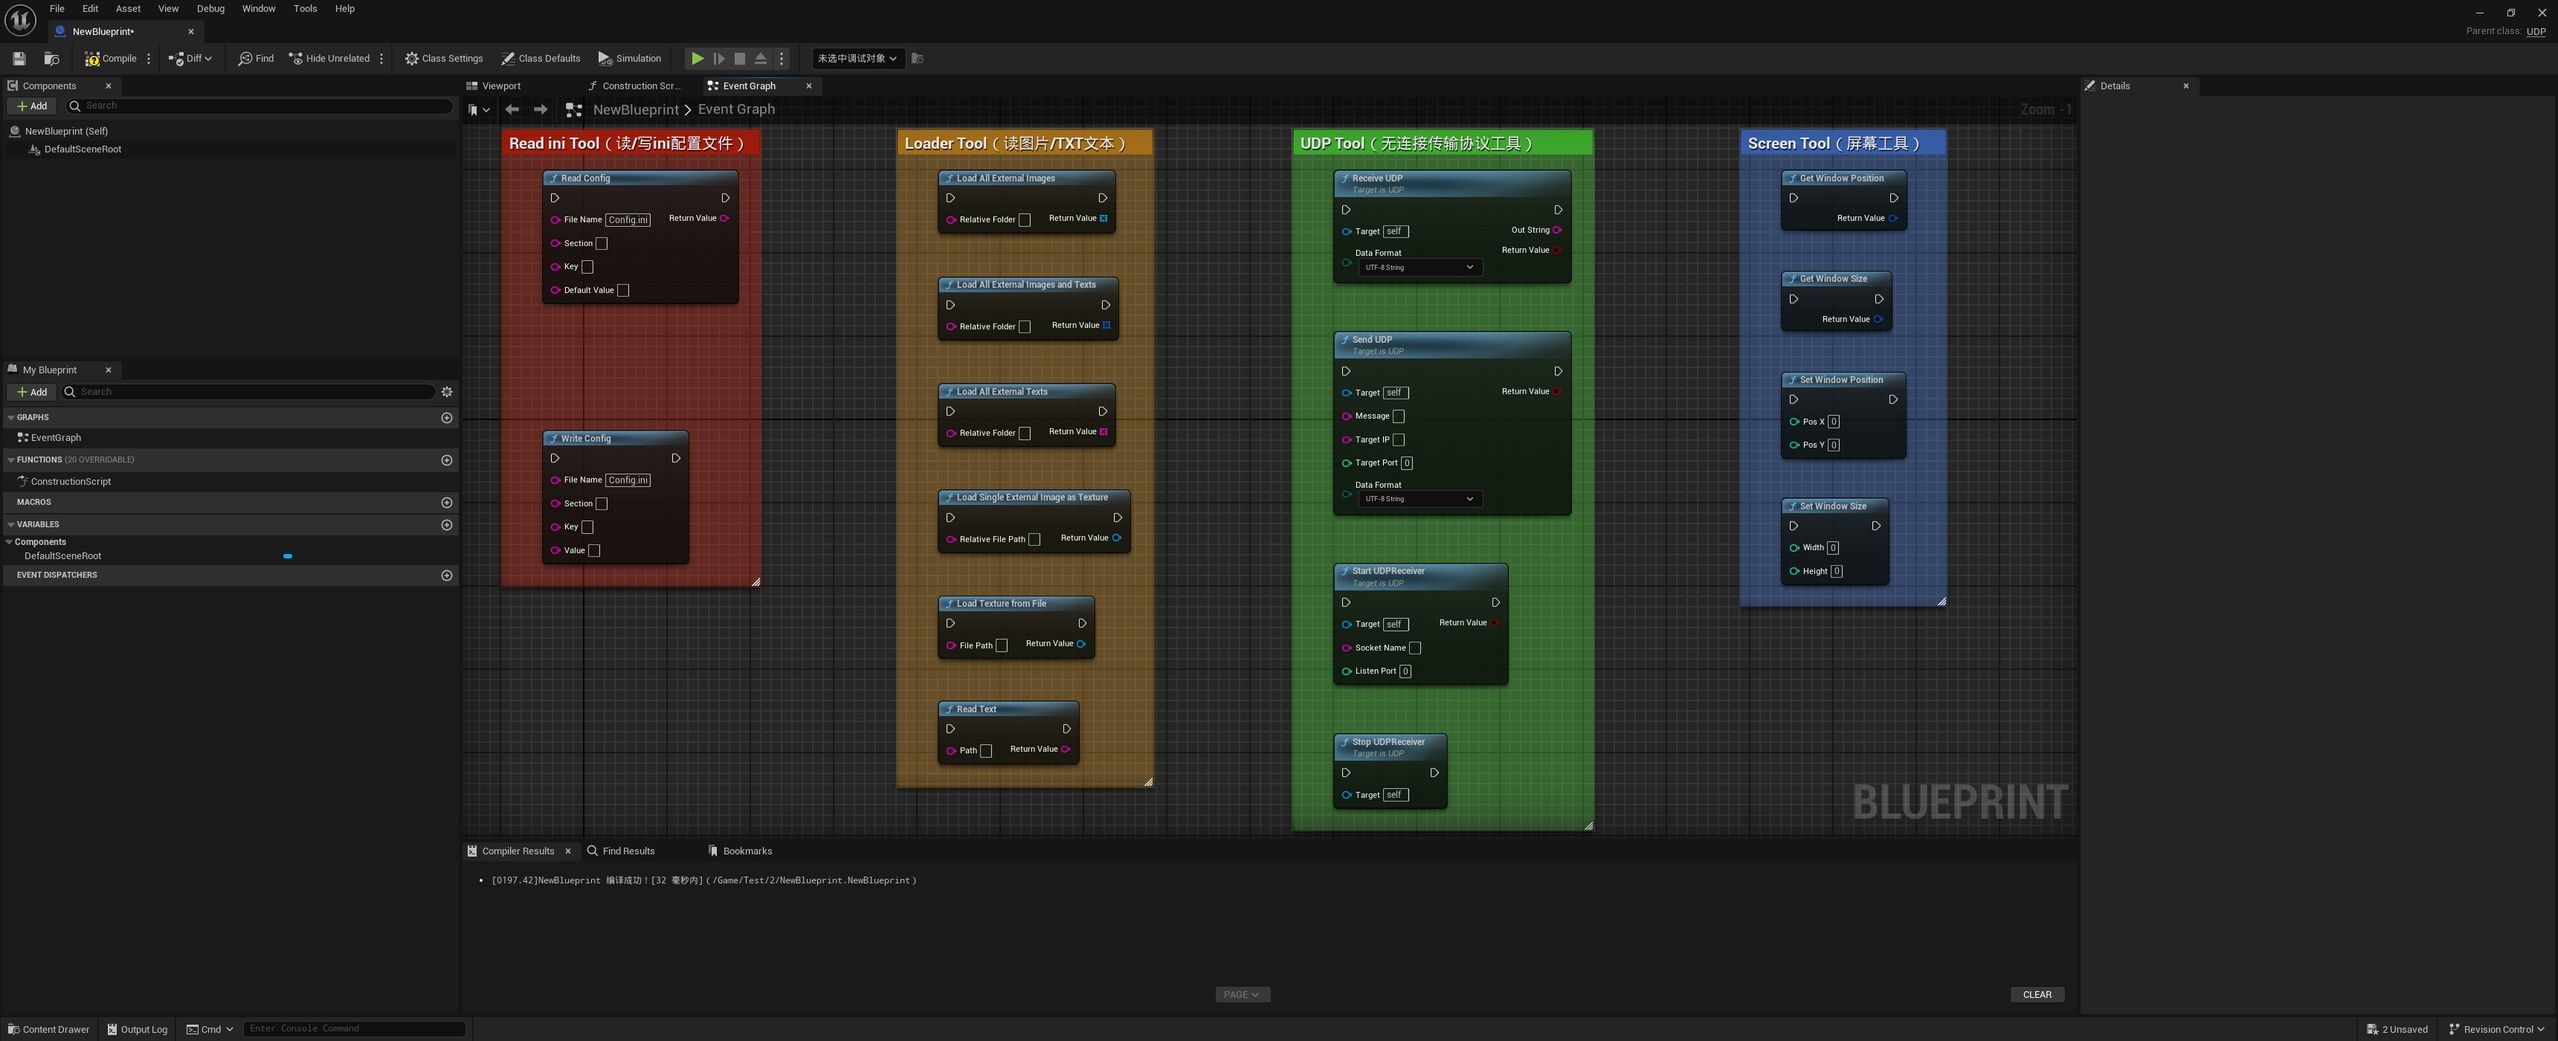Viewport: 2558px width, 1041px height.
Task: Start play with green Play icon
Action: click(x=697, y=58)
